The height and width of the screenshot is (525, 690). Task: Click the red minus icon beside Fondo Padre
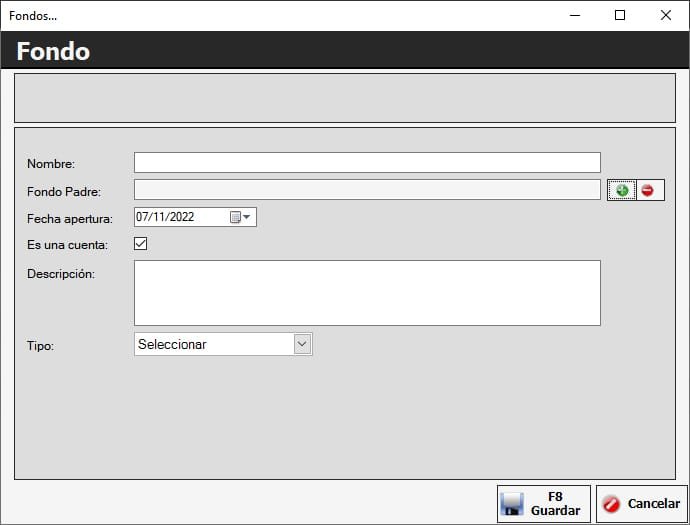(x=648, y=190)
